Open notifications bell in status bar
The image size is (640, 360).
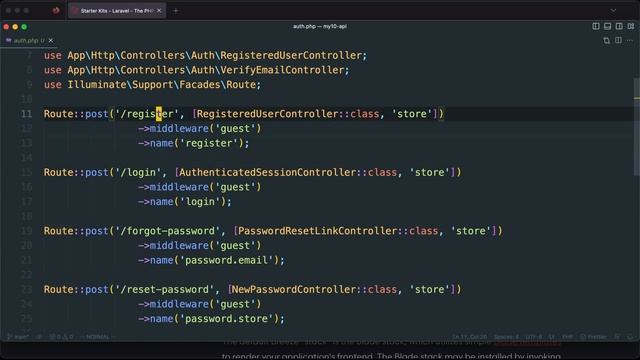pyautogui.click(x=630, y=337)
